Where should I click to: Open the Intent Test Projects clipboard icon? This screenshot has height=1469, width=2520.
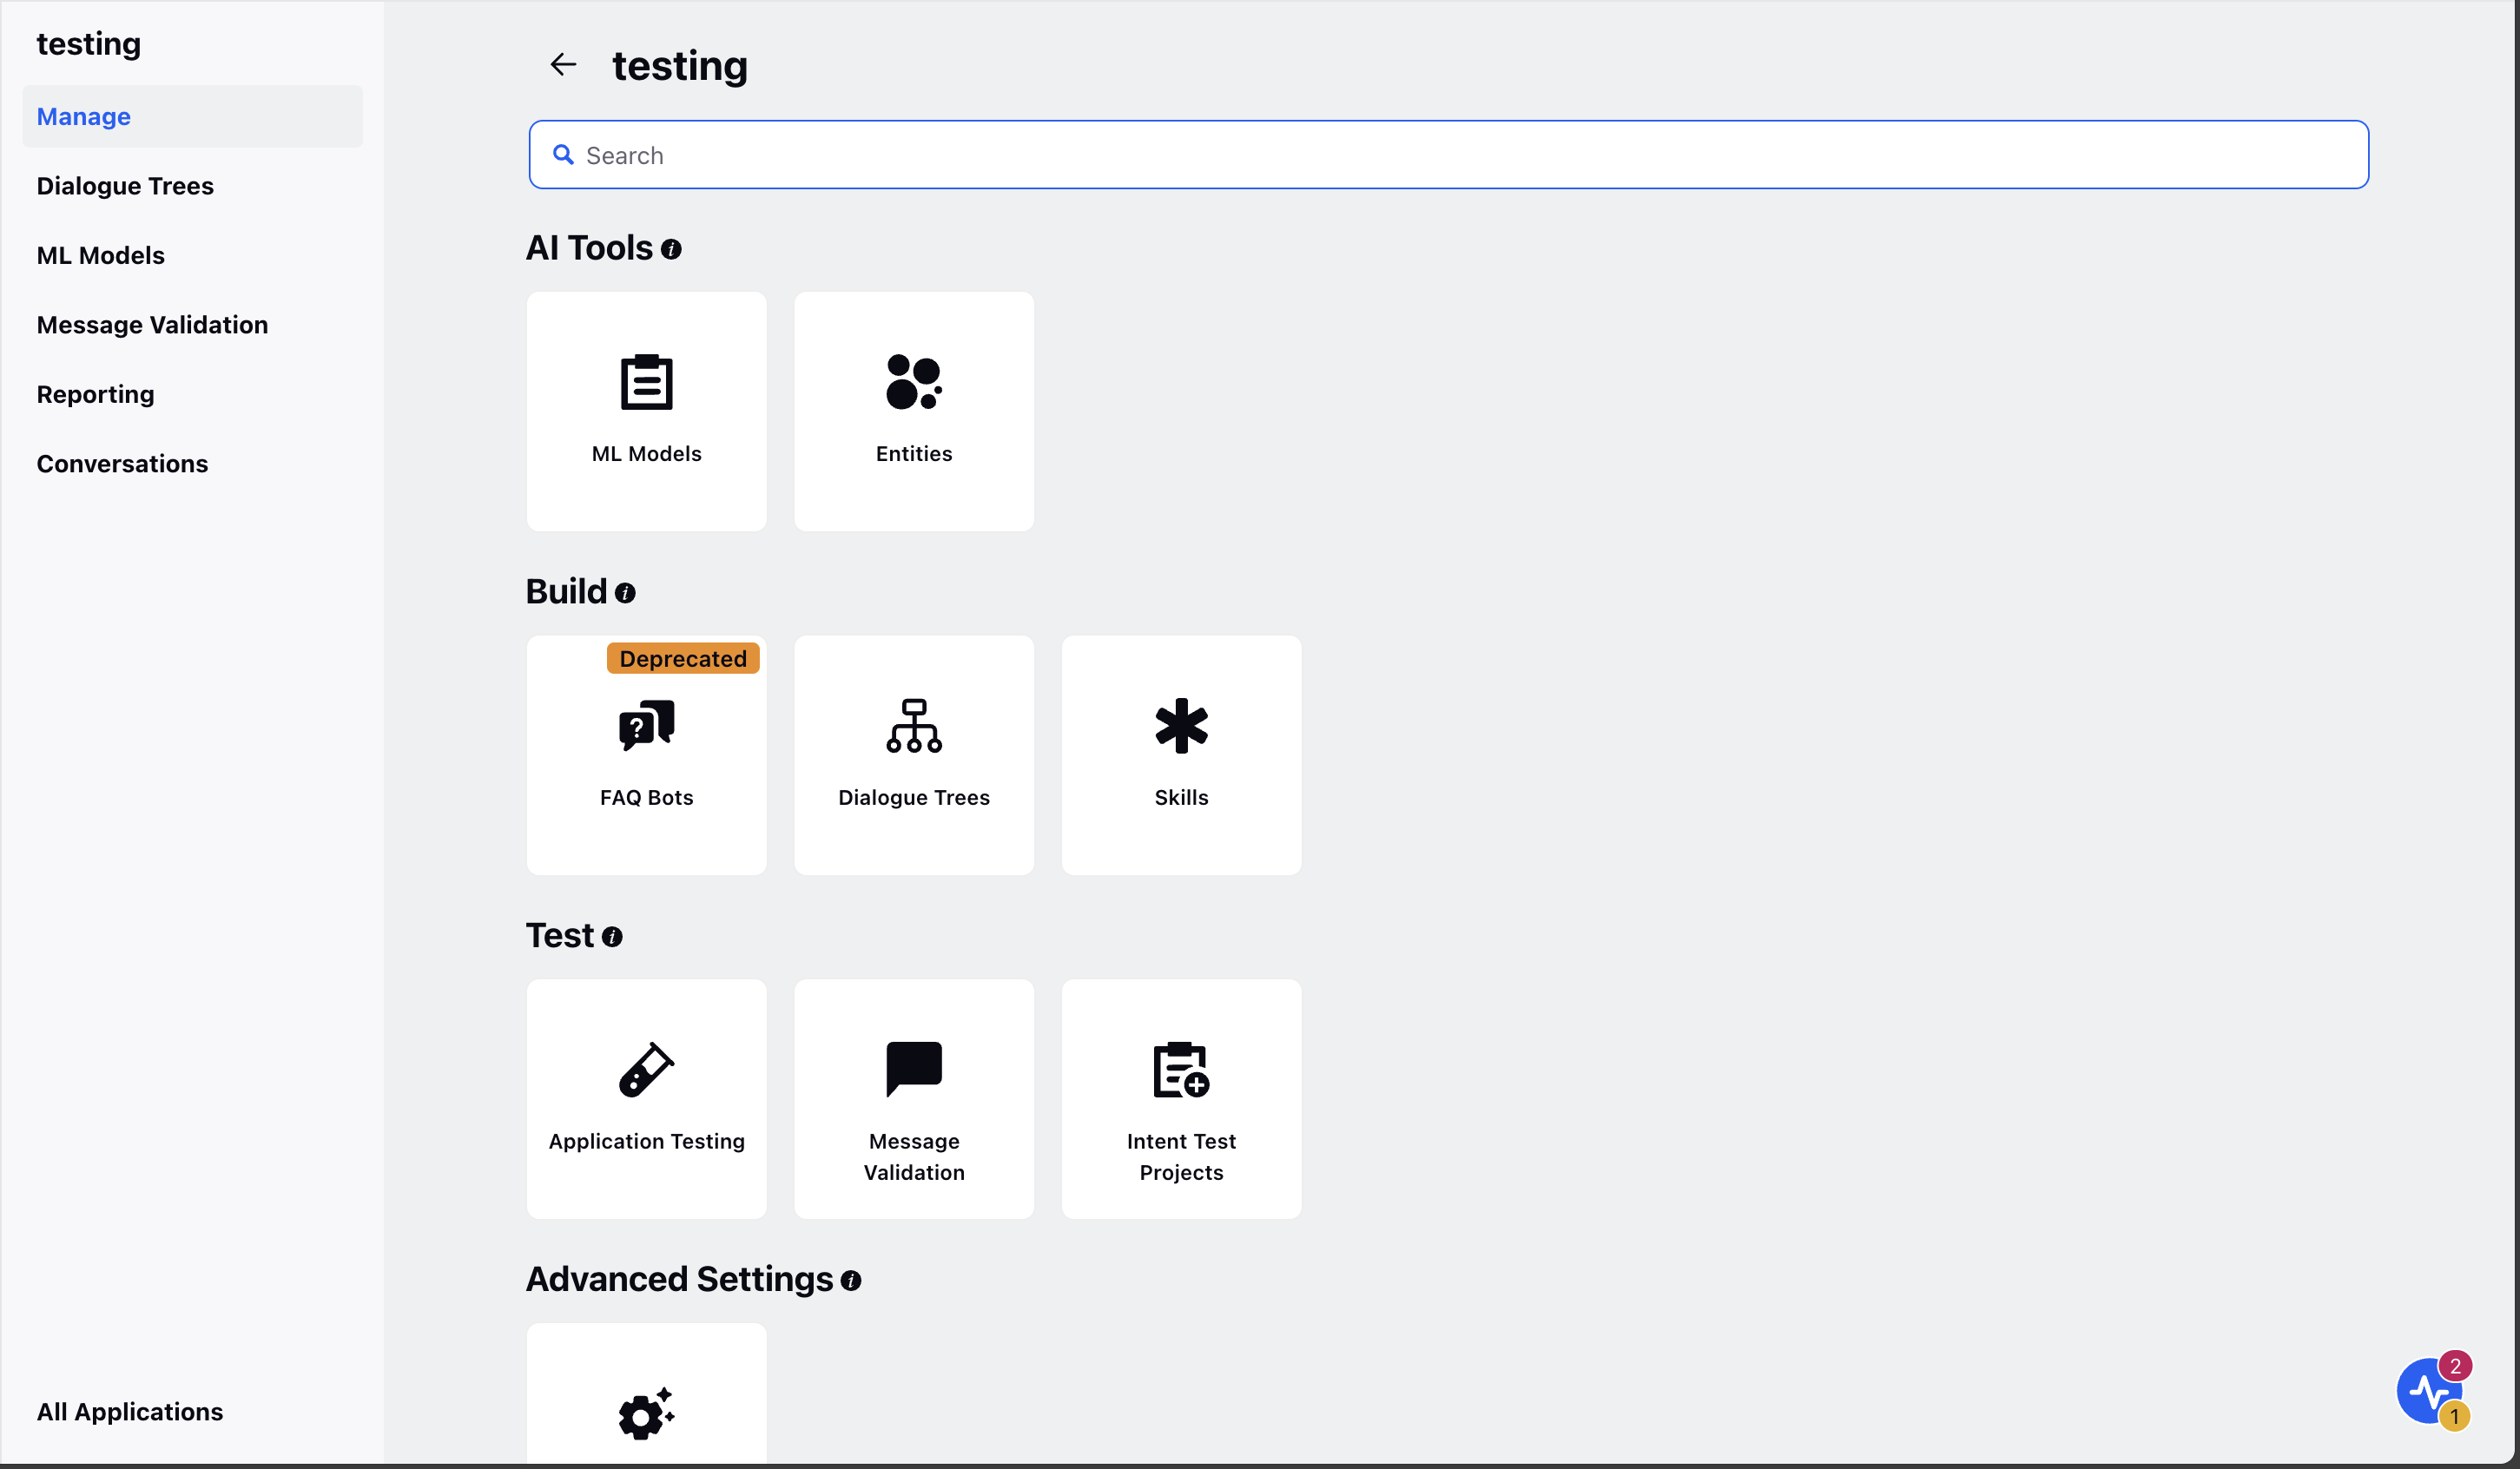click(1182, 1070)
